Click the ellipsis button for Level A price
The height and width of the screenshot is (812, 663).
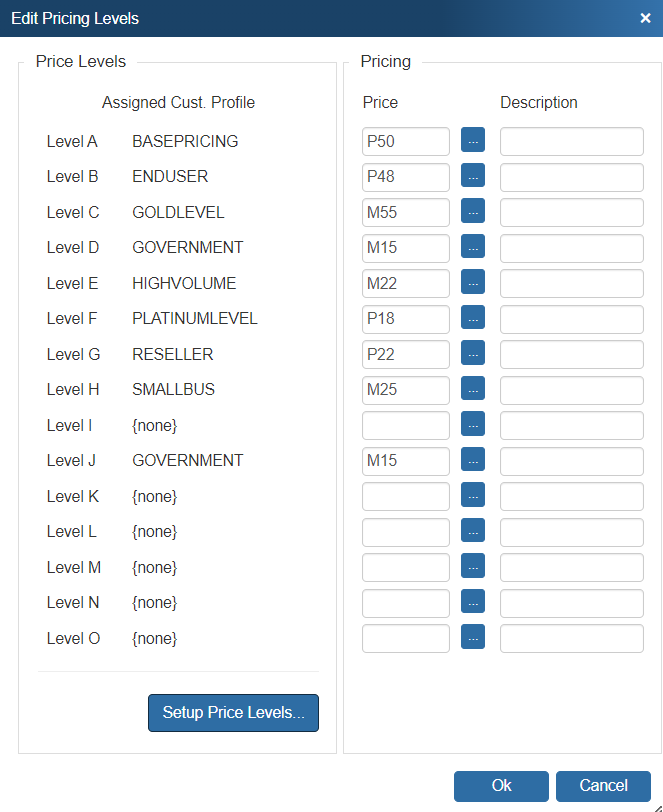(x=472, y=141)
